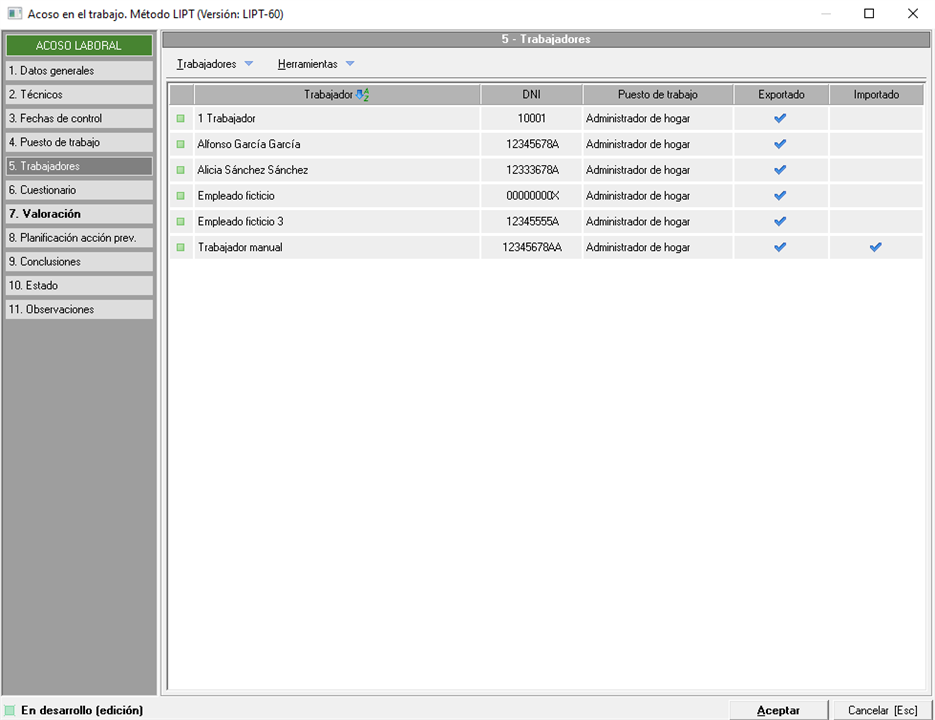The width and height of the screenshot is (935, 720).
Task: Click the app icon in title bar
Action: [x=14, y=14]
